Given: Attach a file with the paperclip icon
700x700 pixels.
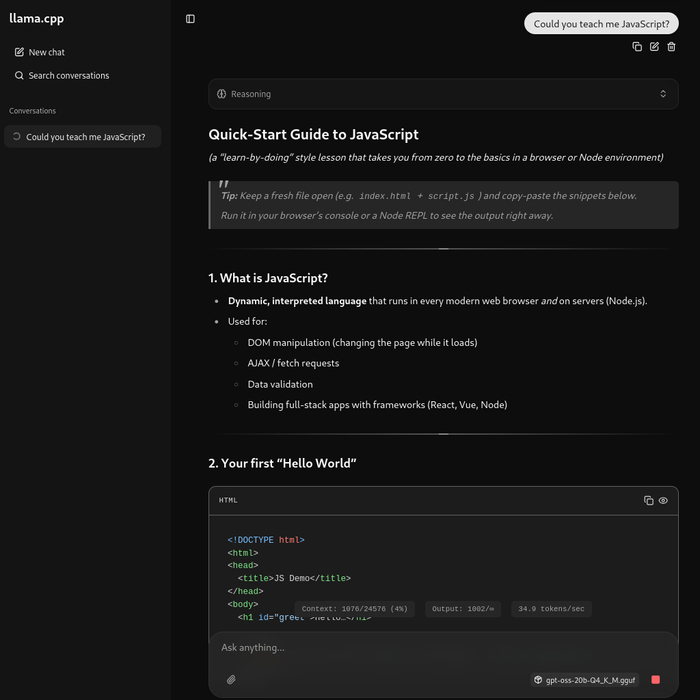Looking at the screenshot, I should (231, 680).
